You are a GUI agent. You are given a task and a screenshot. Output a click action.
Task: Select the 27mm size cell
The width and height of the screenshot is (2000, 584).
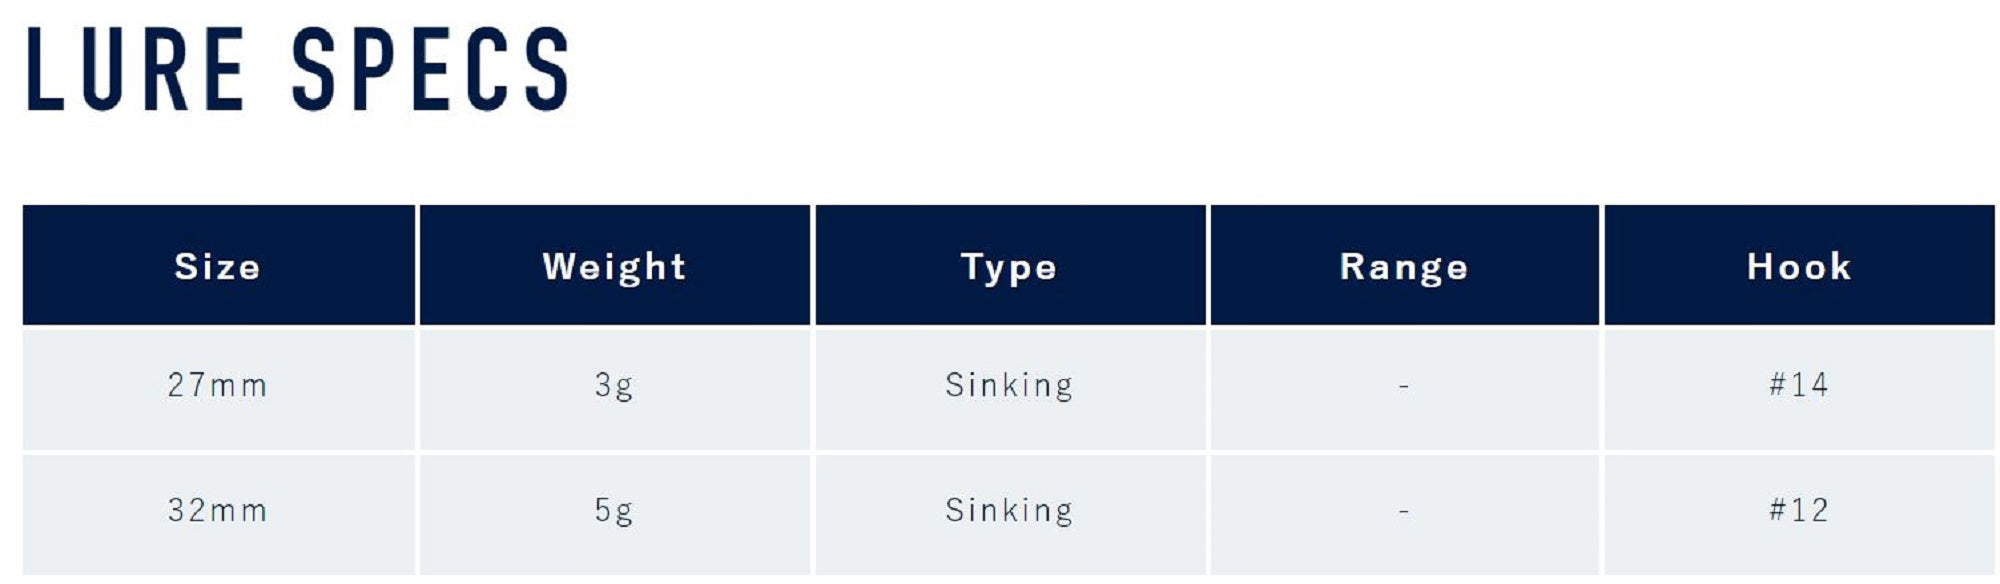pos(217,386)
